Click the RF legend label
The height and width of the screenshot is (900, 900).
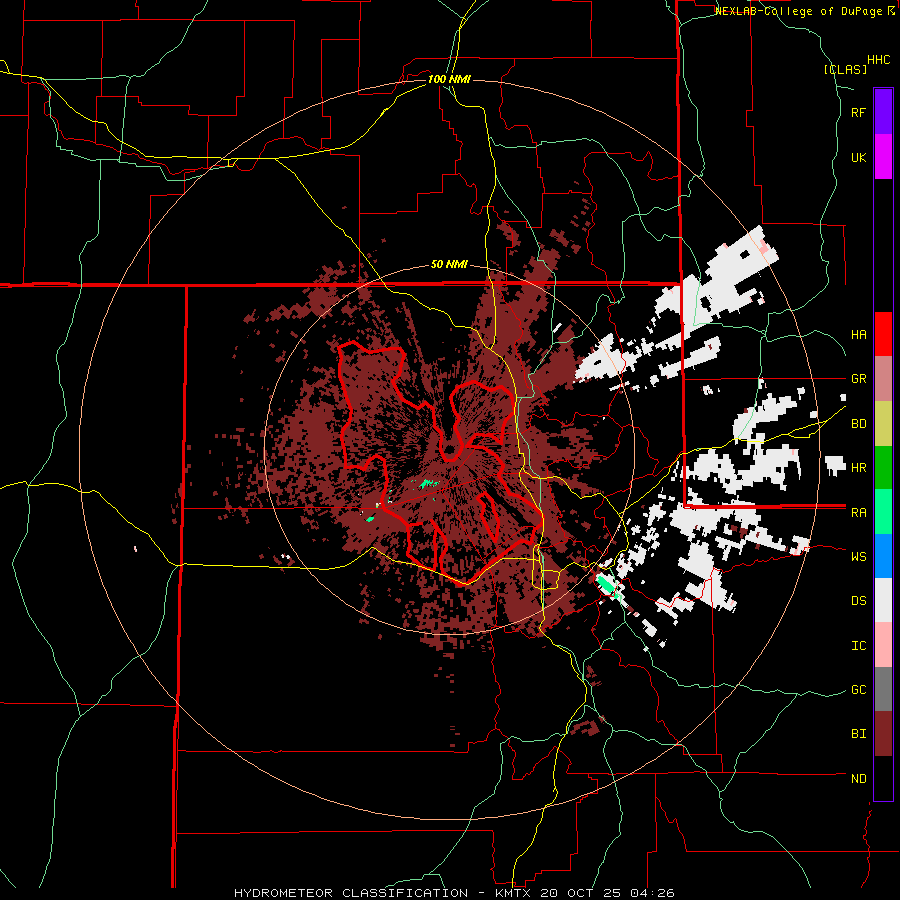[x=858, y=113]
